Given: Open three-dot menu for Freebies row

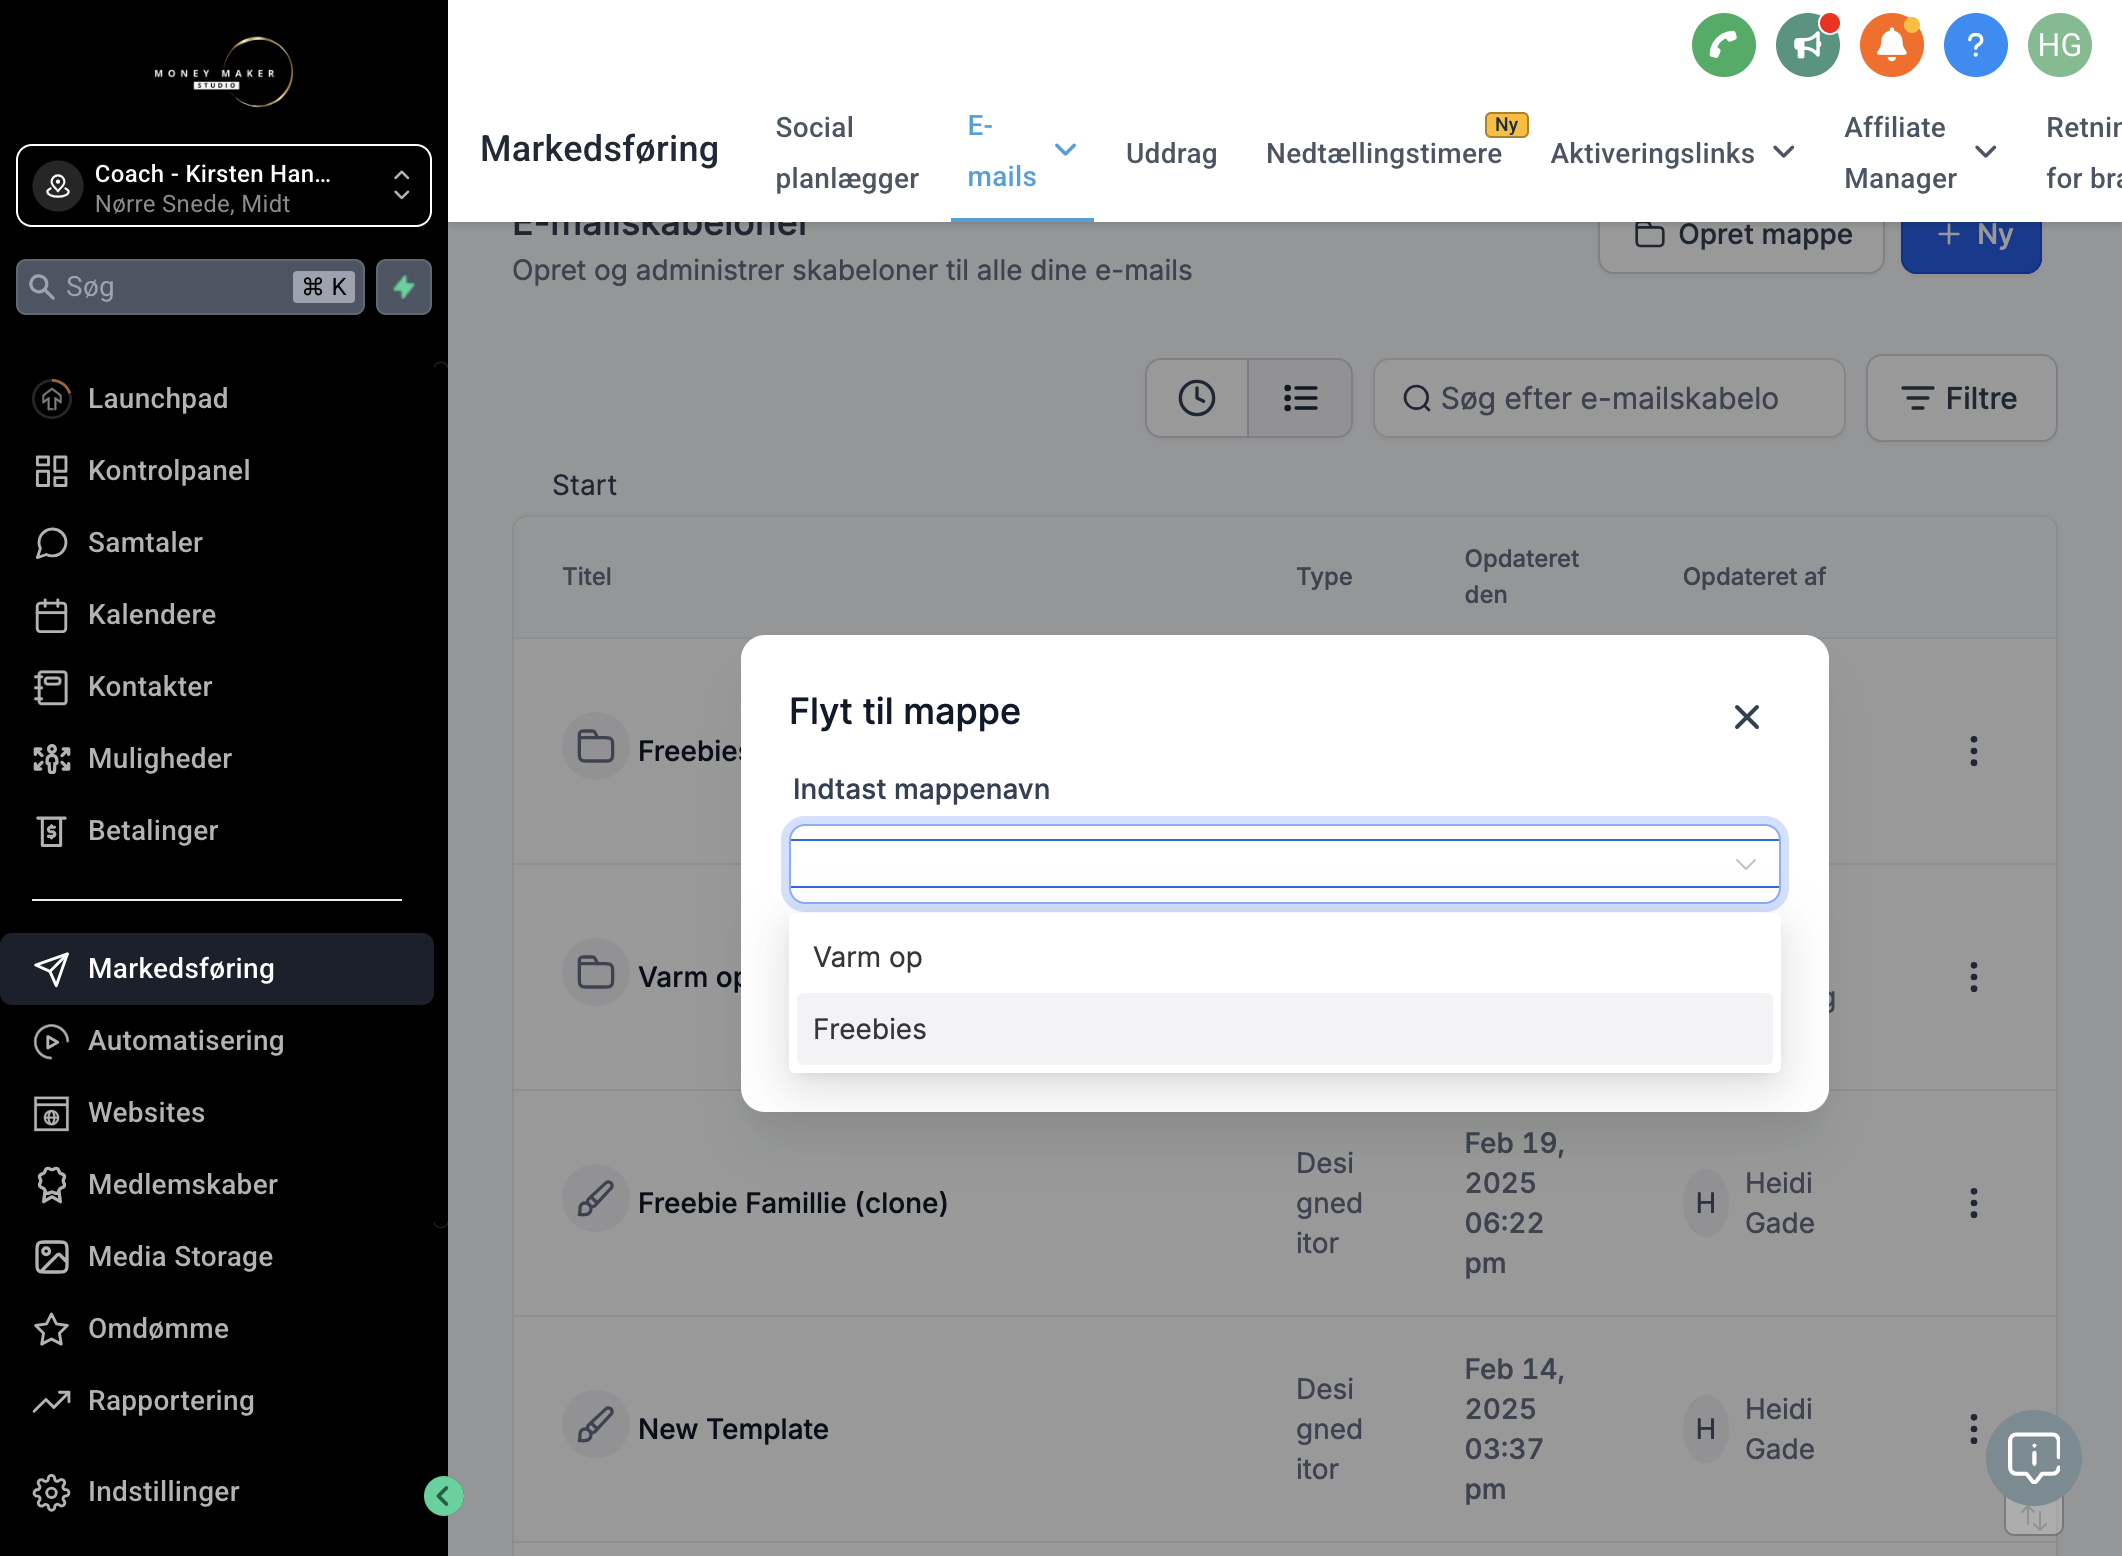Looking at the screenshot, I should click(x=1973, y=751).
